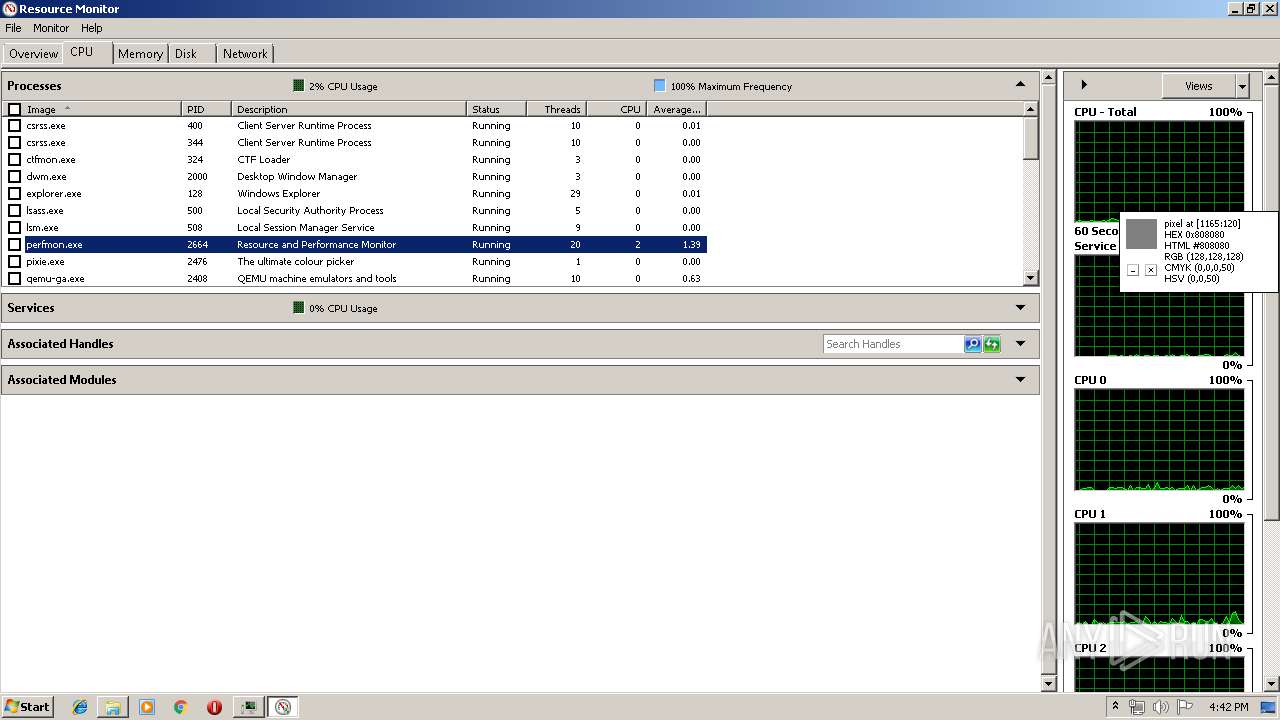Launch Windows Media Player from taskbar

pyautogui.click(x=147, y=707)
